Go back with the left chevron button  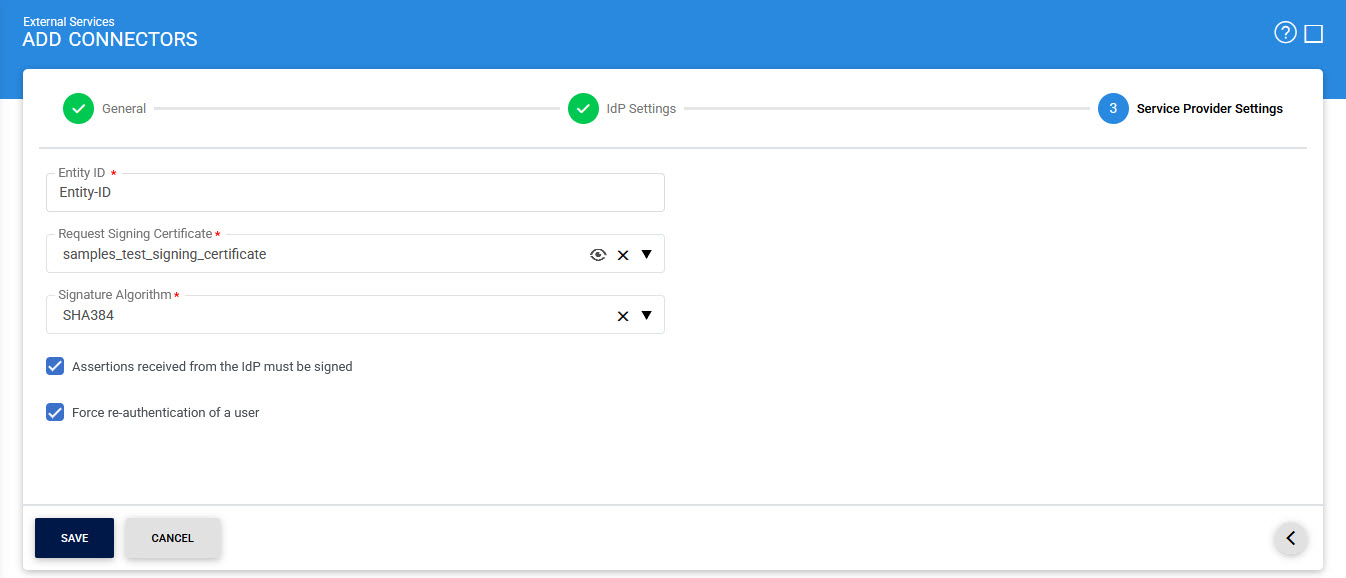point(1290,538)
